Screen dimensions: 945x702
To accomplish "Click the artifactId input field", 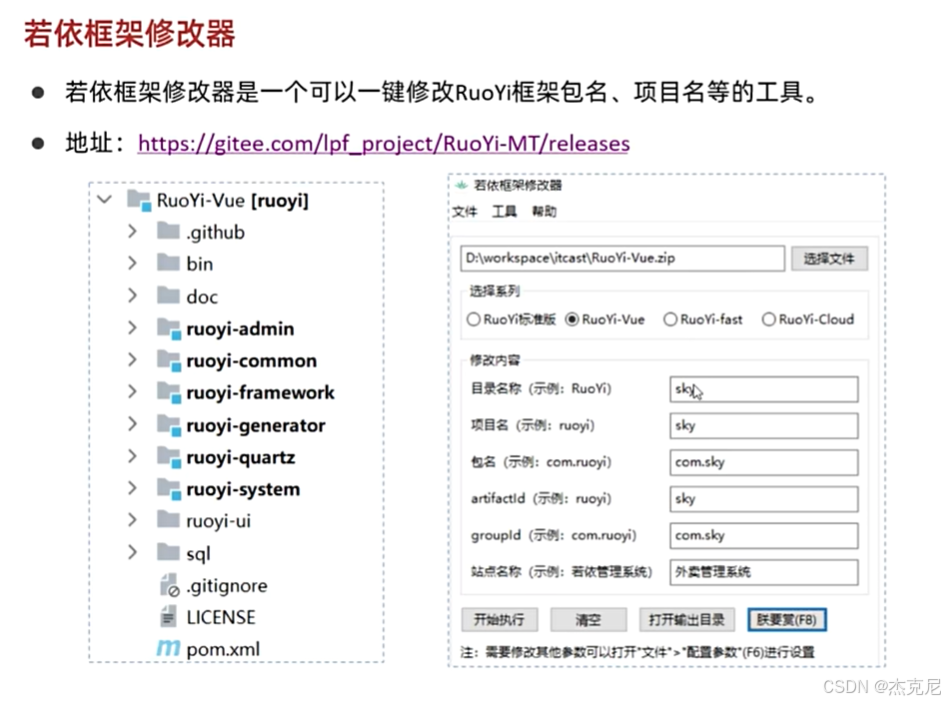I will coord(764,499).
